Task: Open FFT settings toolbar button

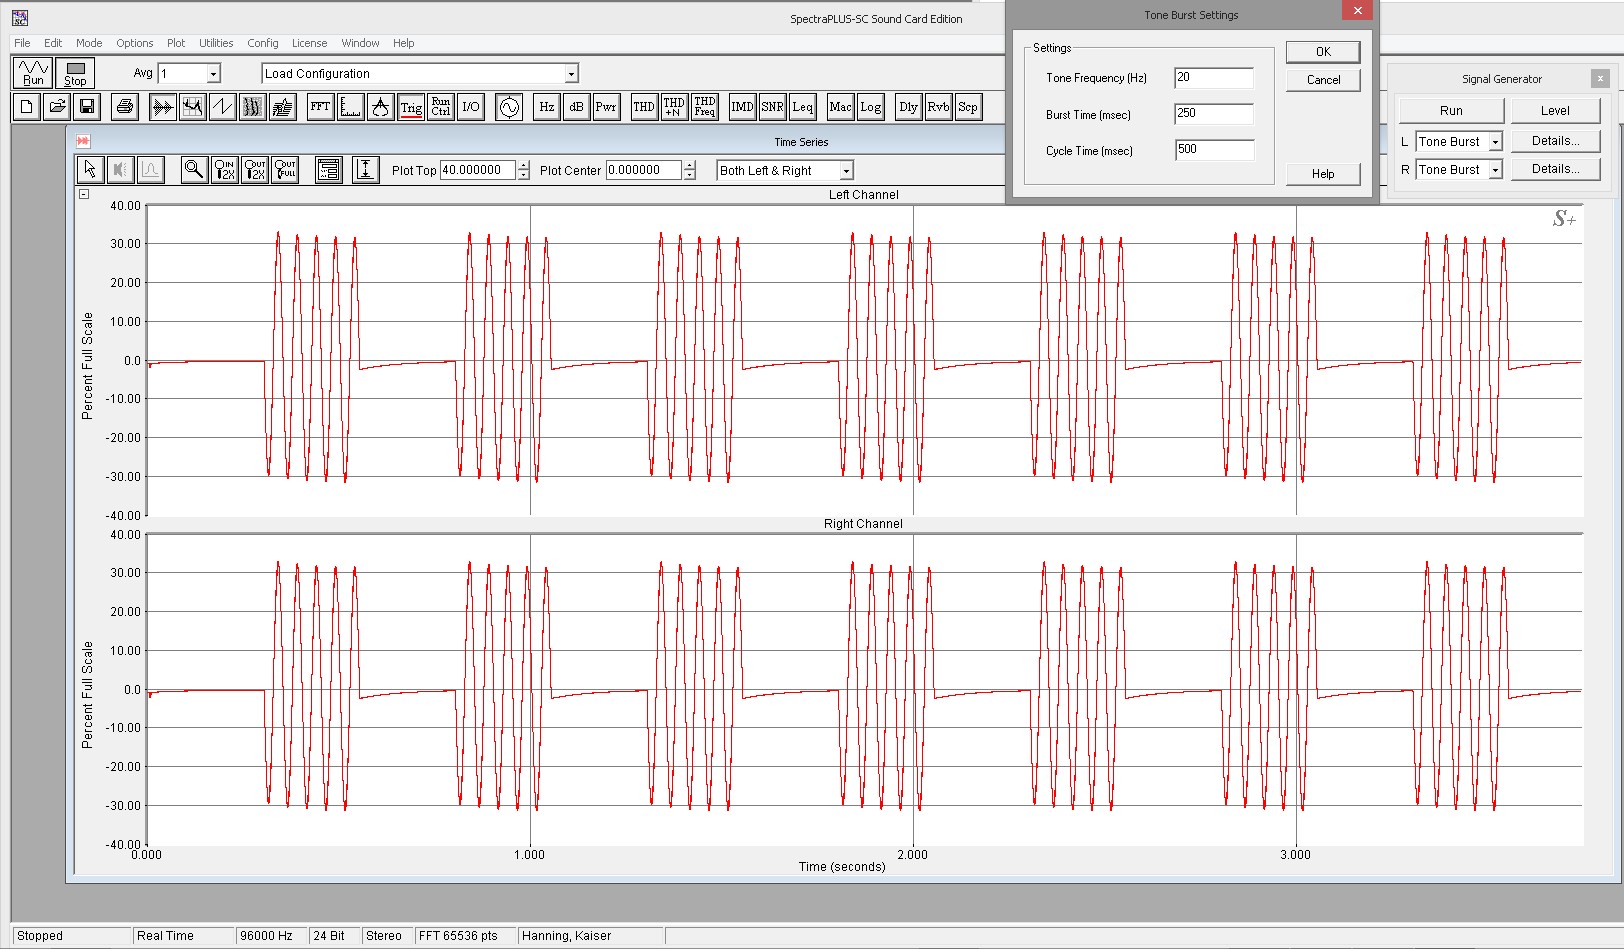Action: pyautogui.click(x=320, y=107)
